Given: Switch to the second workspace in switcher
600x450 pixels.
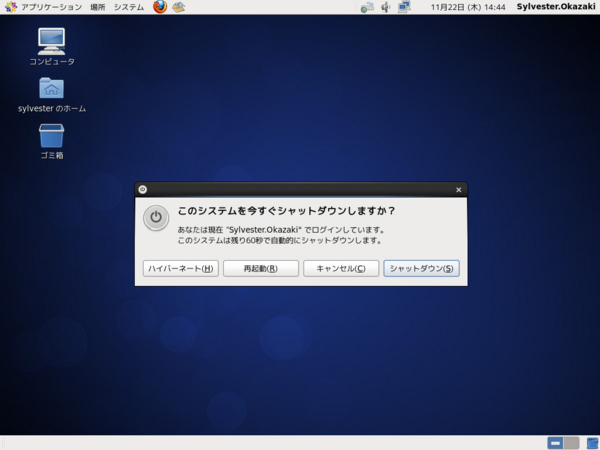Looking at the screenshot, I should 571,443.
